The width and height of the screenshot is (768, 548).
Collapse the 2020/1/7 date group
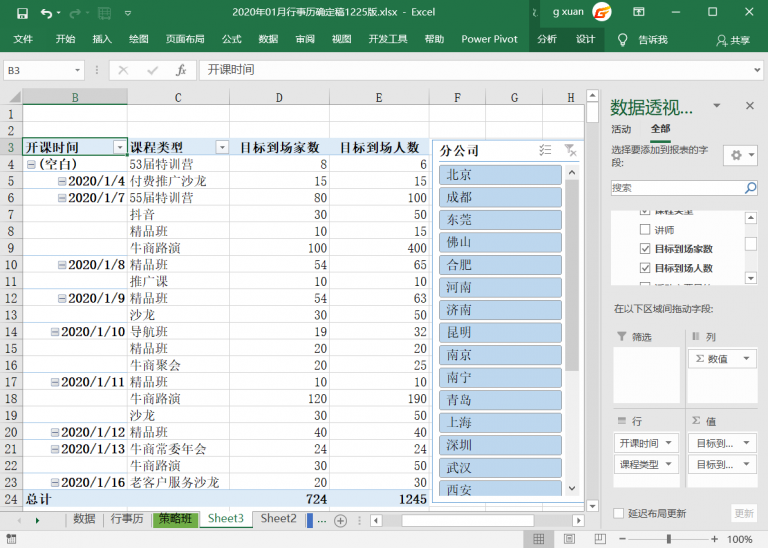coord(62,198)
